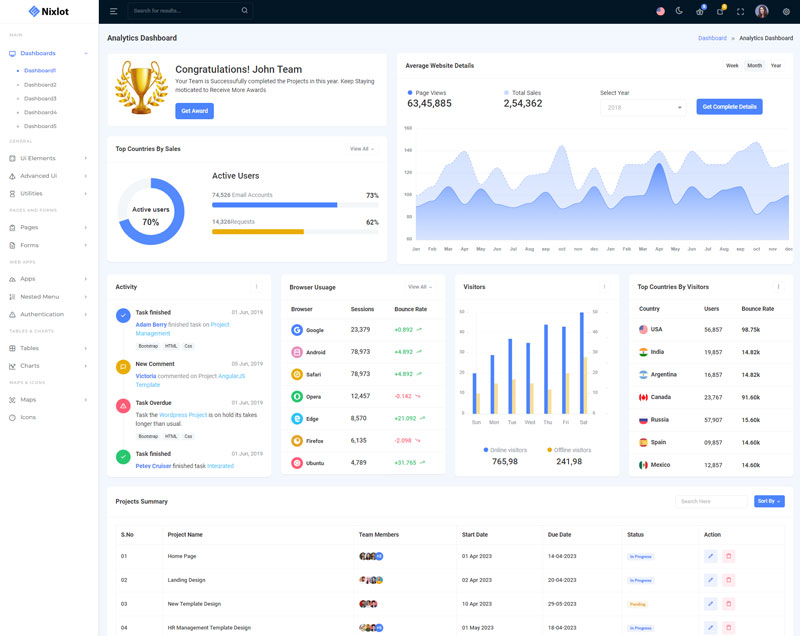800x636 pixels.
Task: Open the settings gear in top bar
Action: (x=786, y=11)
